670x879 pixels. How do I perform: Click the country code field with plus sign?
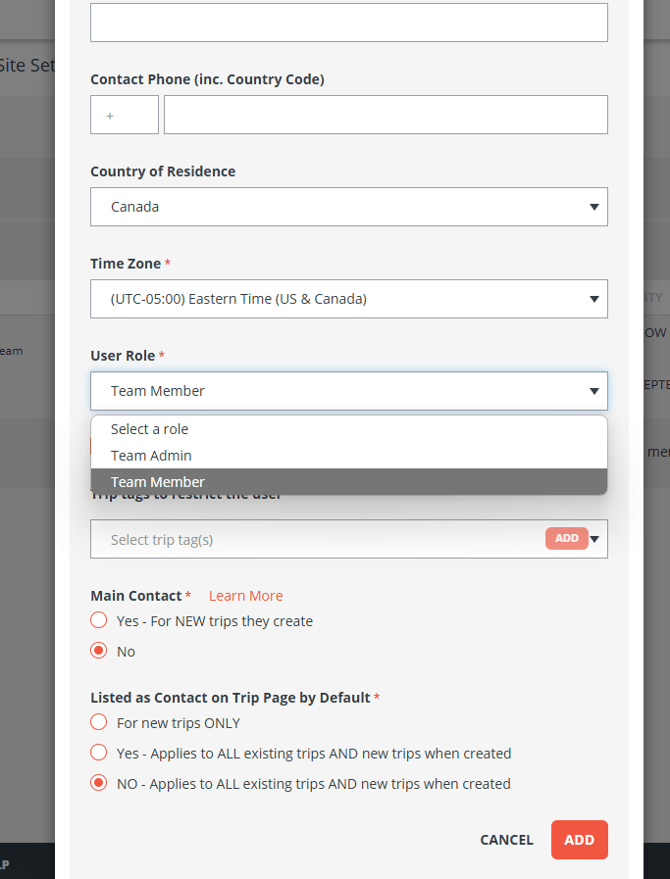[x=124, y=115]
